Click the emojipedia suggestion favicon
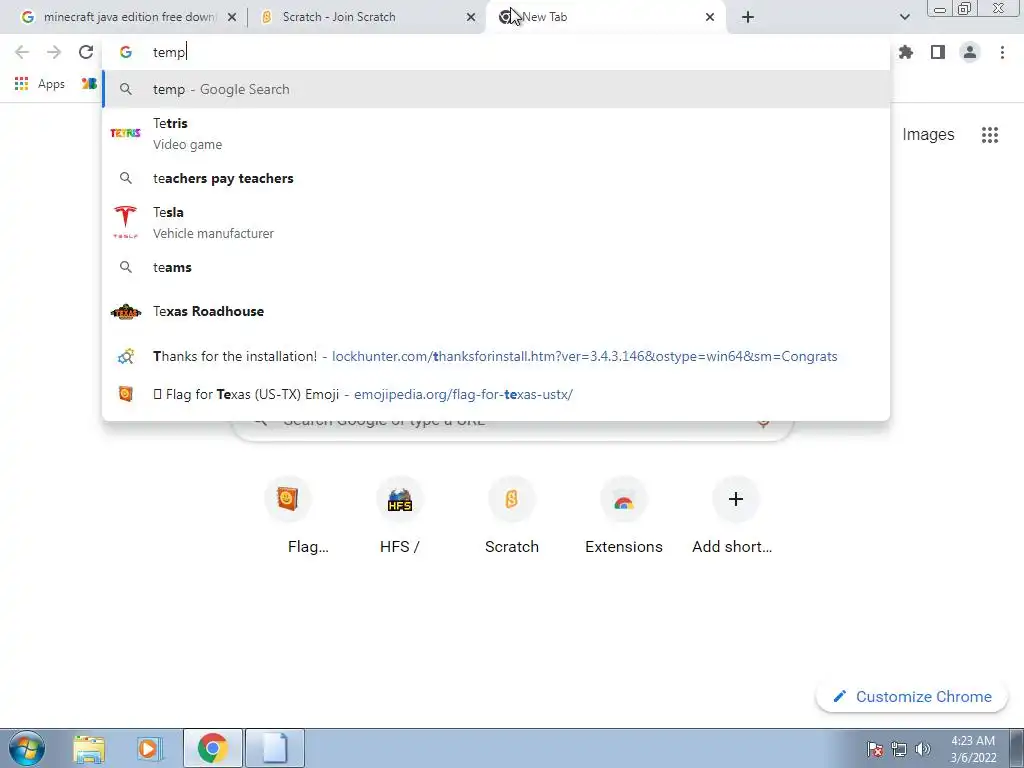Image resolution: width=1024 pixels, height=768 pixels. (x=125, y=394)
